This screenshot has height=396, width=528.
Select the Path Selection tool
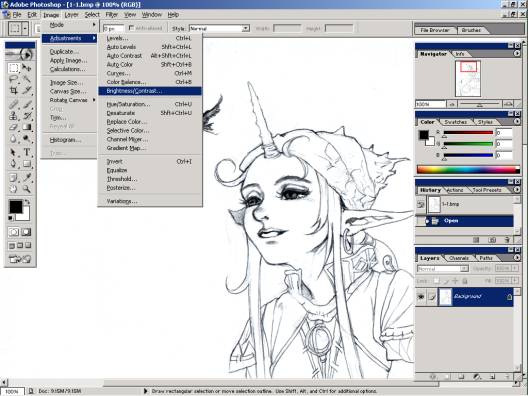[13, 153]
